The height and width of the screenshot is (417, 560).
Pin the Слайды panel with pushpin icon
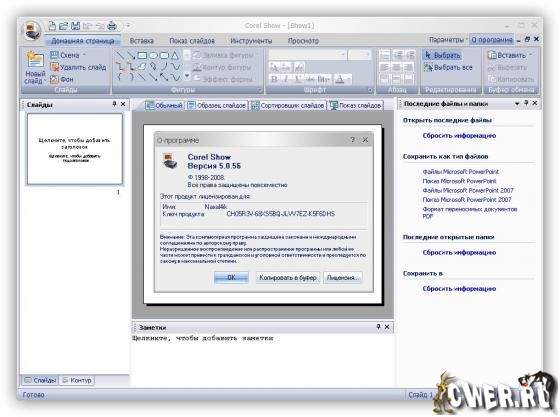(x=114, y=104)
